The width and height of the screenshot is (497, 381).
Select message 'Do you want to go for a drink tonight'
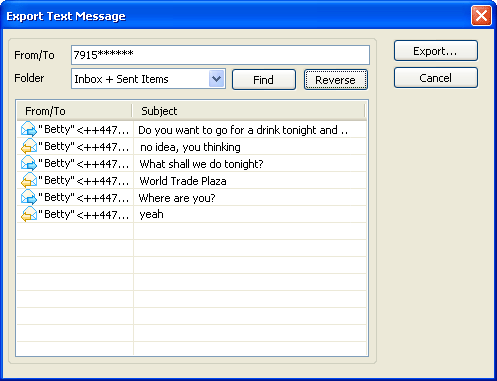(192, 130)
